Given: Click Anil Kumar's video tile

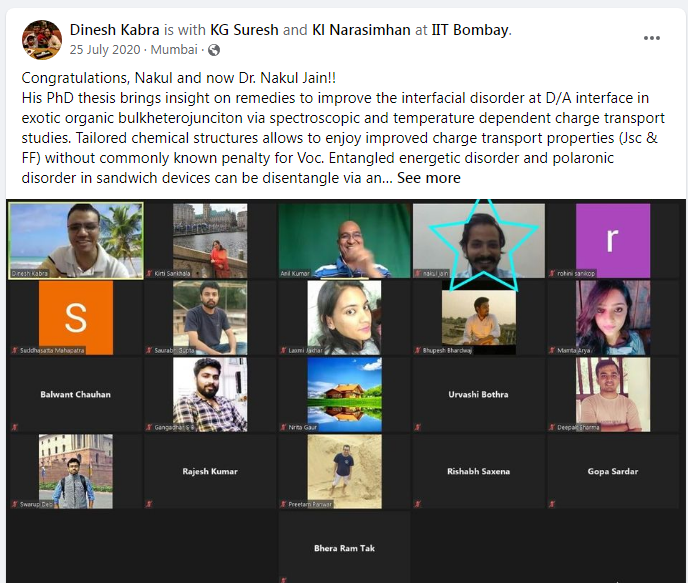Looking at the screenshot, I should coord(344,240).
